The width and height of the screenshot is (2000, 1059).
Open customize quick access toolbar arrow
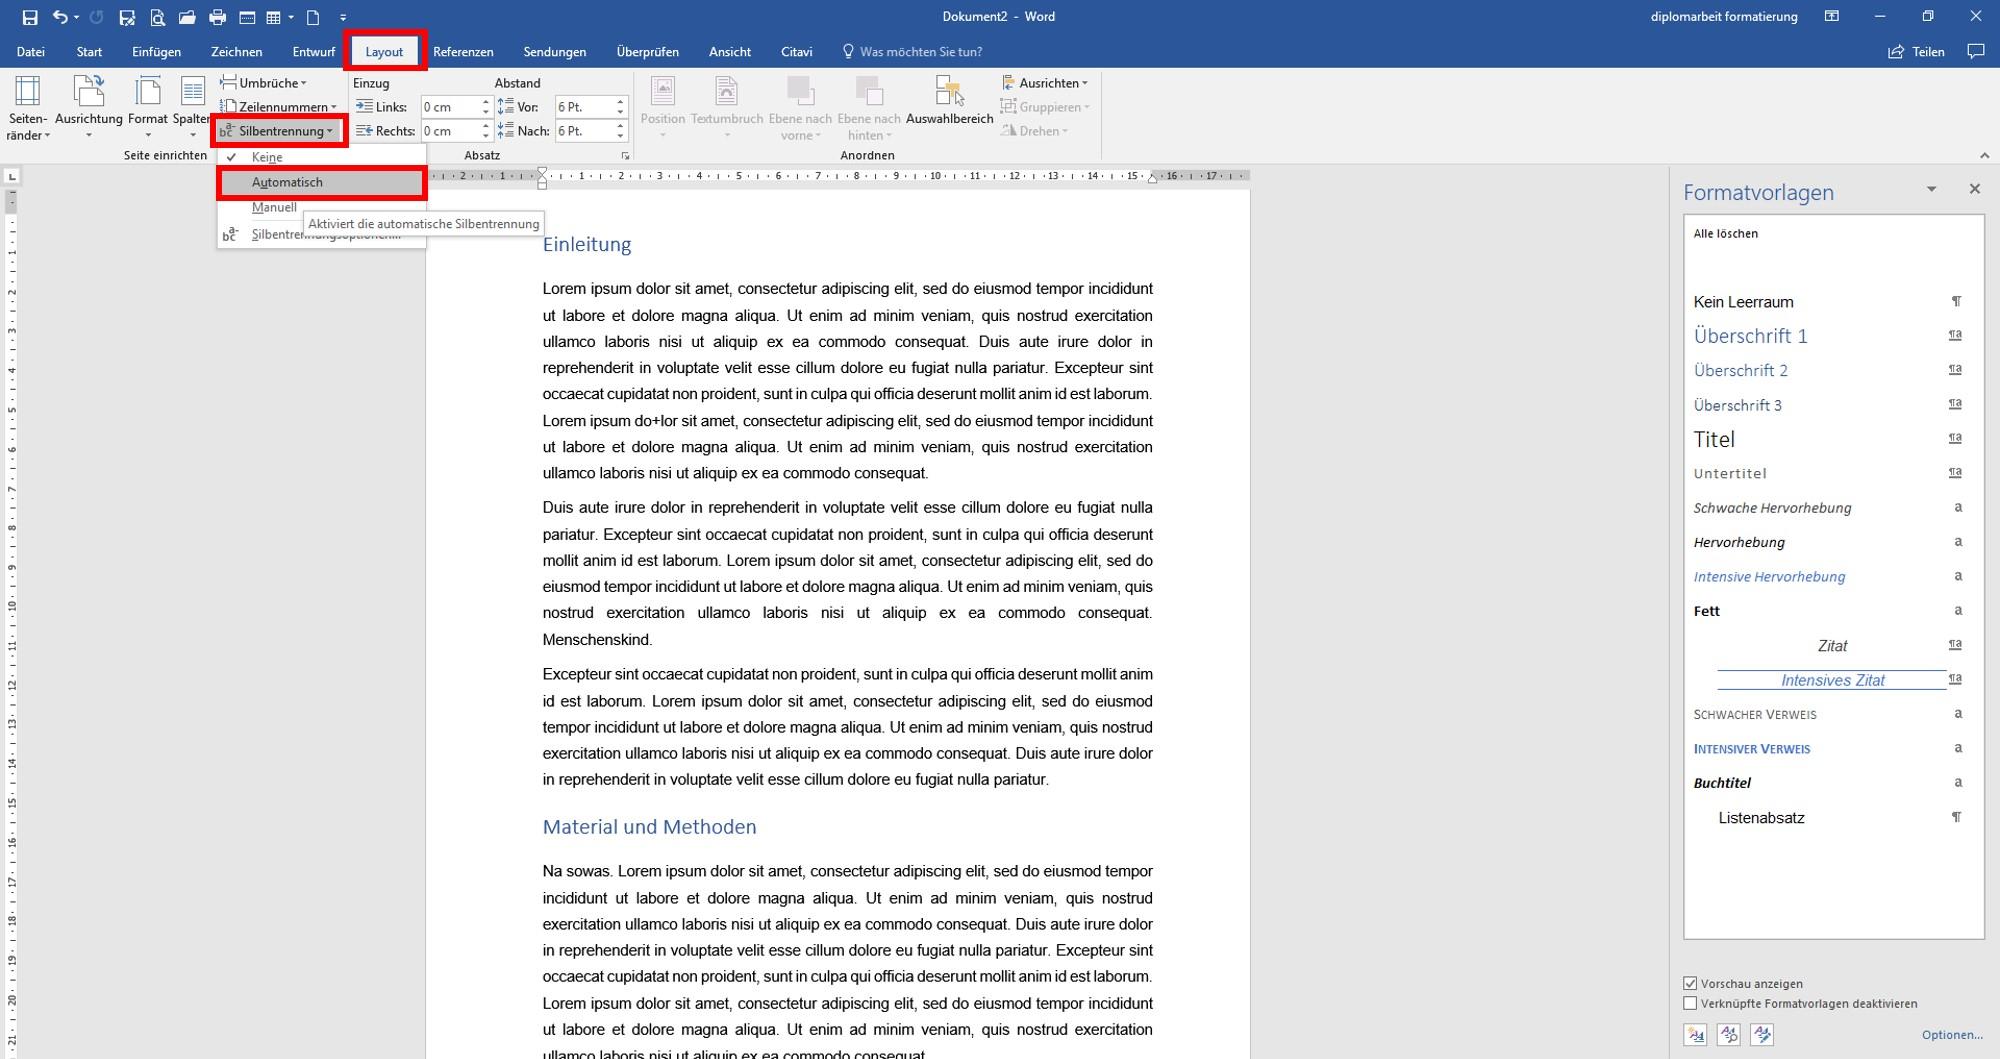coord(343,17)
